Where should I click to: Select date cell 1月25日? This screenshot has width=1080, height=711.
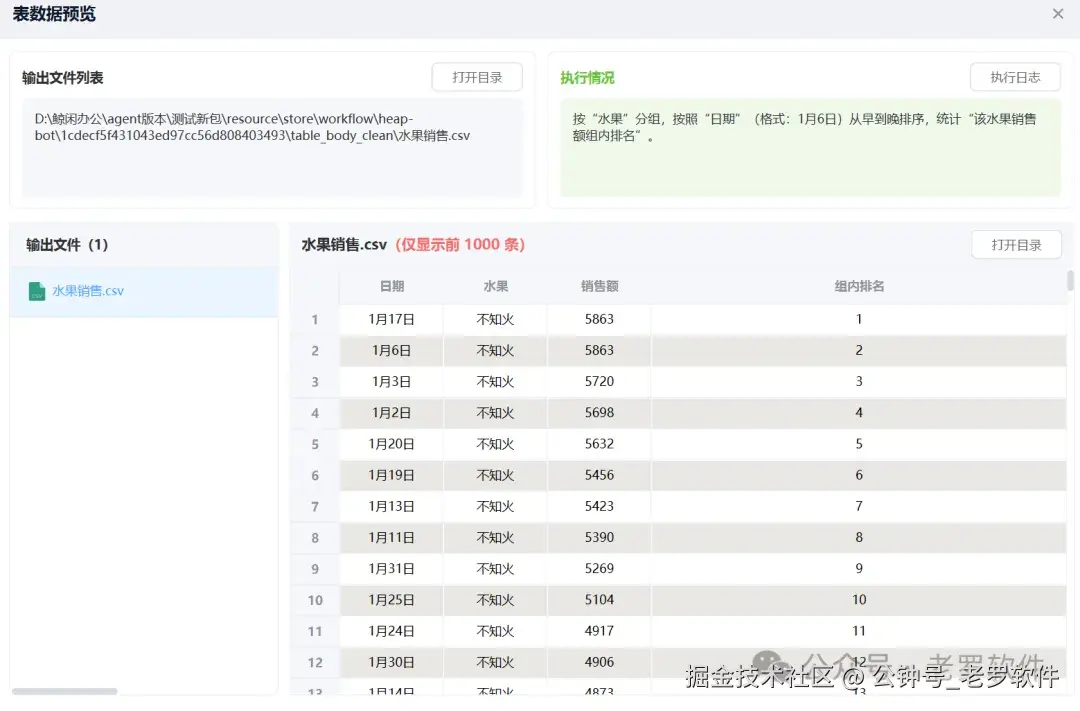(x=391, y=600)
